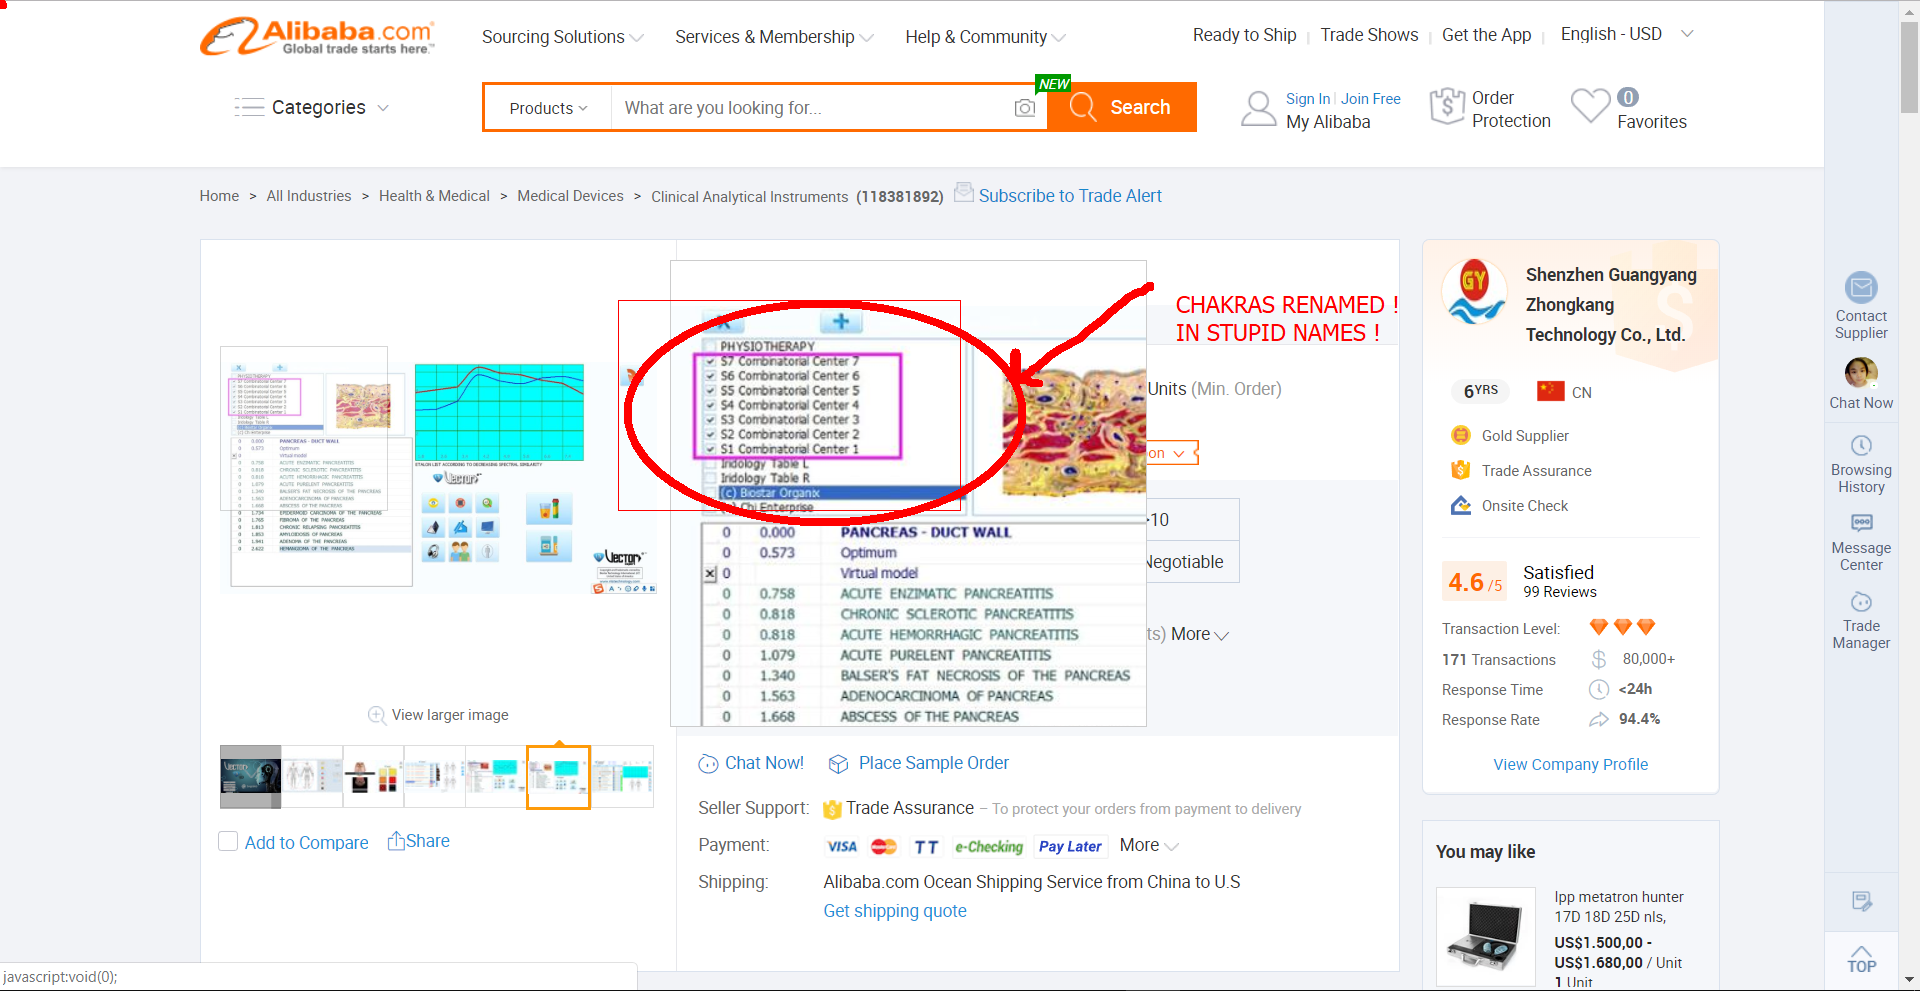The image size is (1920, 991).
Task: Open Favorites heart icon
Action: (1590, 106)
